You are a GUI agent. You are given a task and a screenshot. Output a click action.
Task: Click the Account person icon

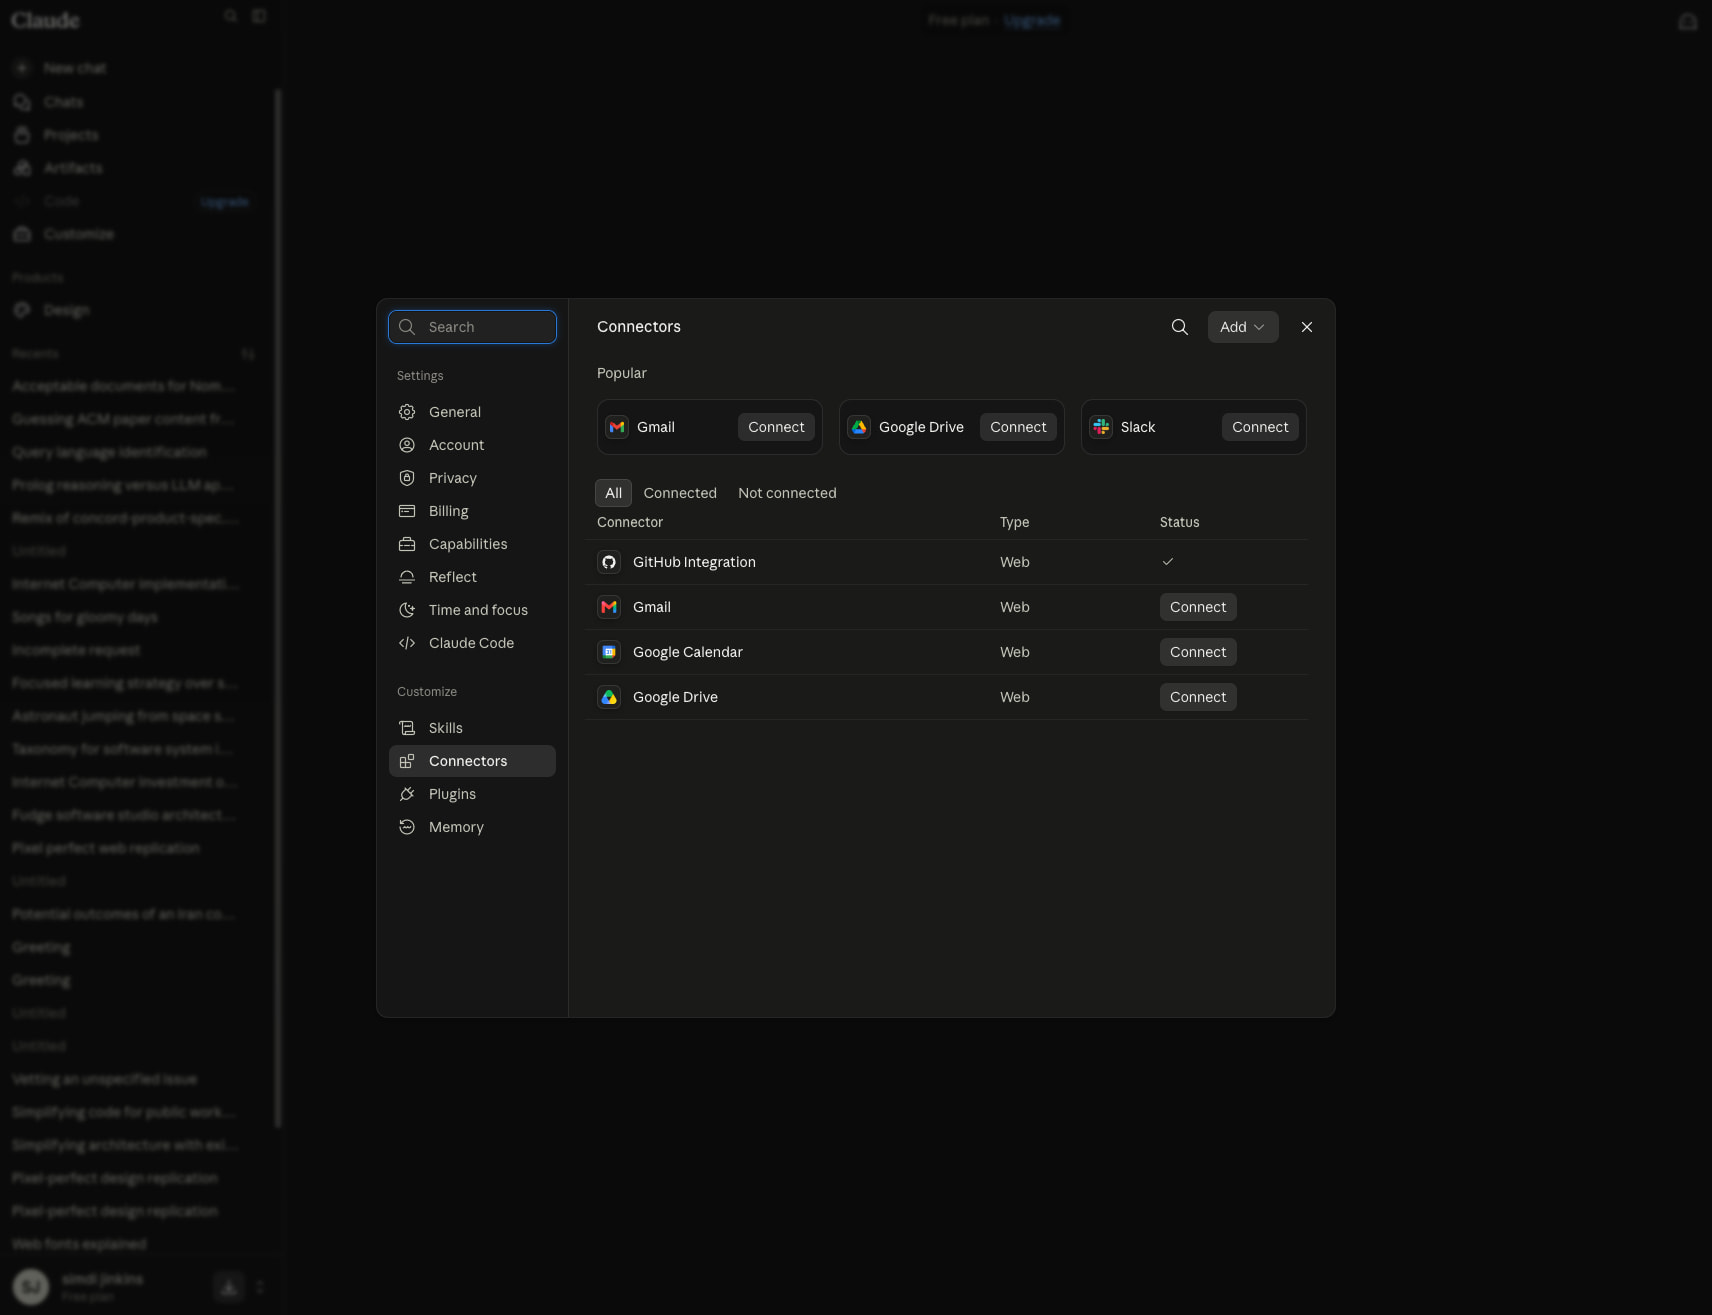pos(407,445)
